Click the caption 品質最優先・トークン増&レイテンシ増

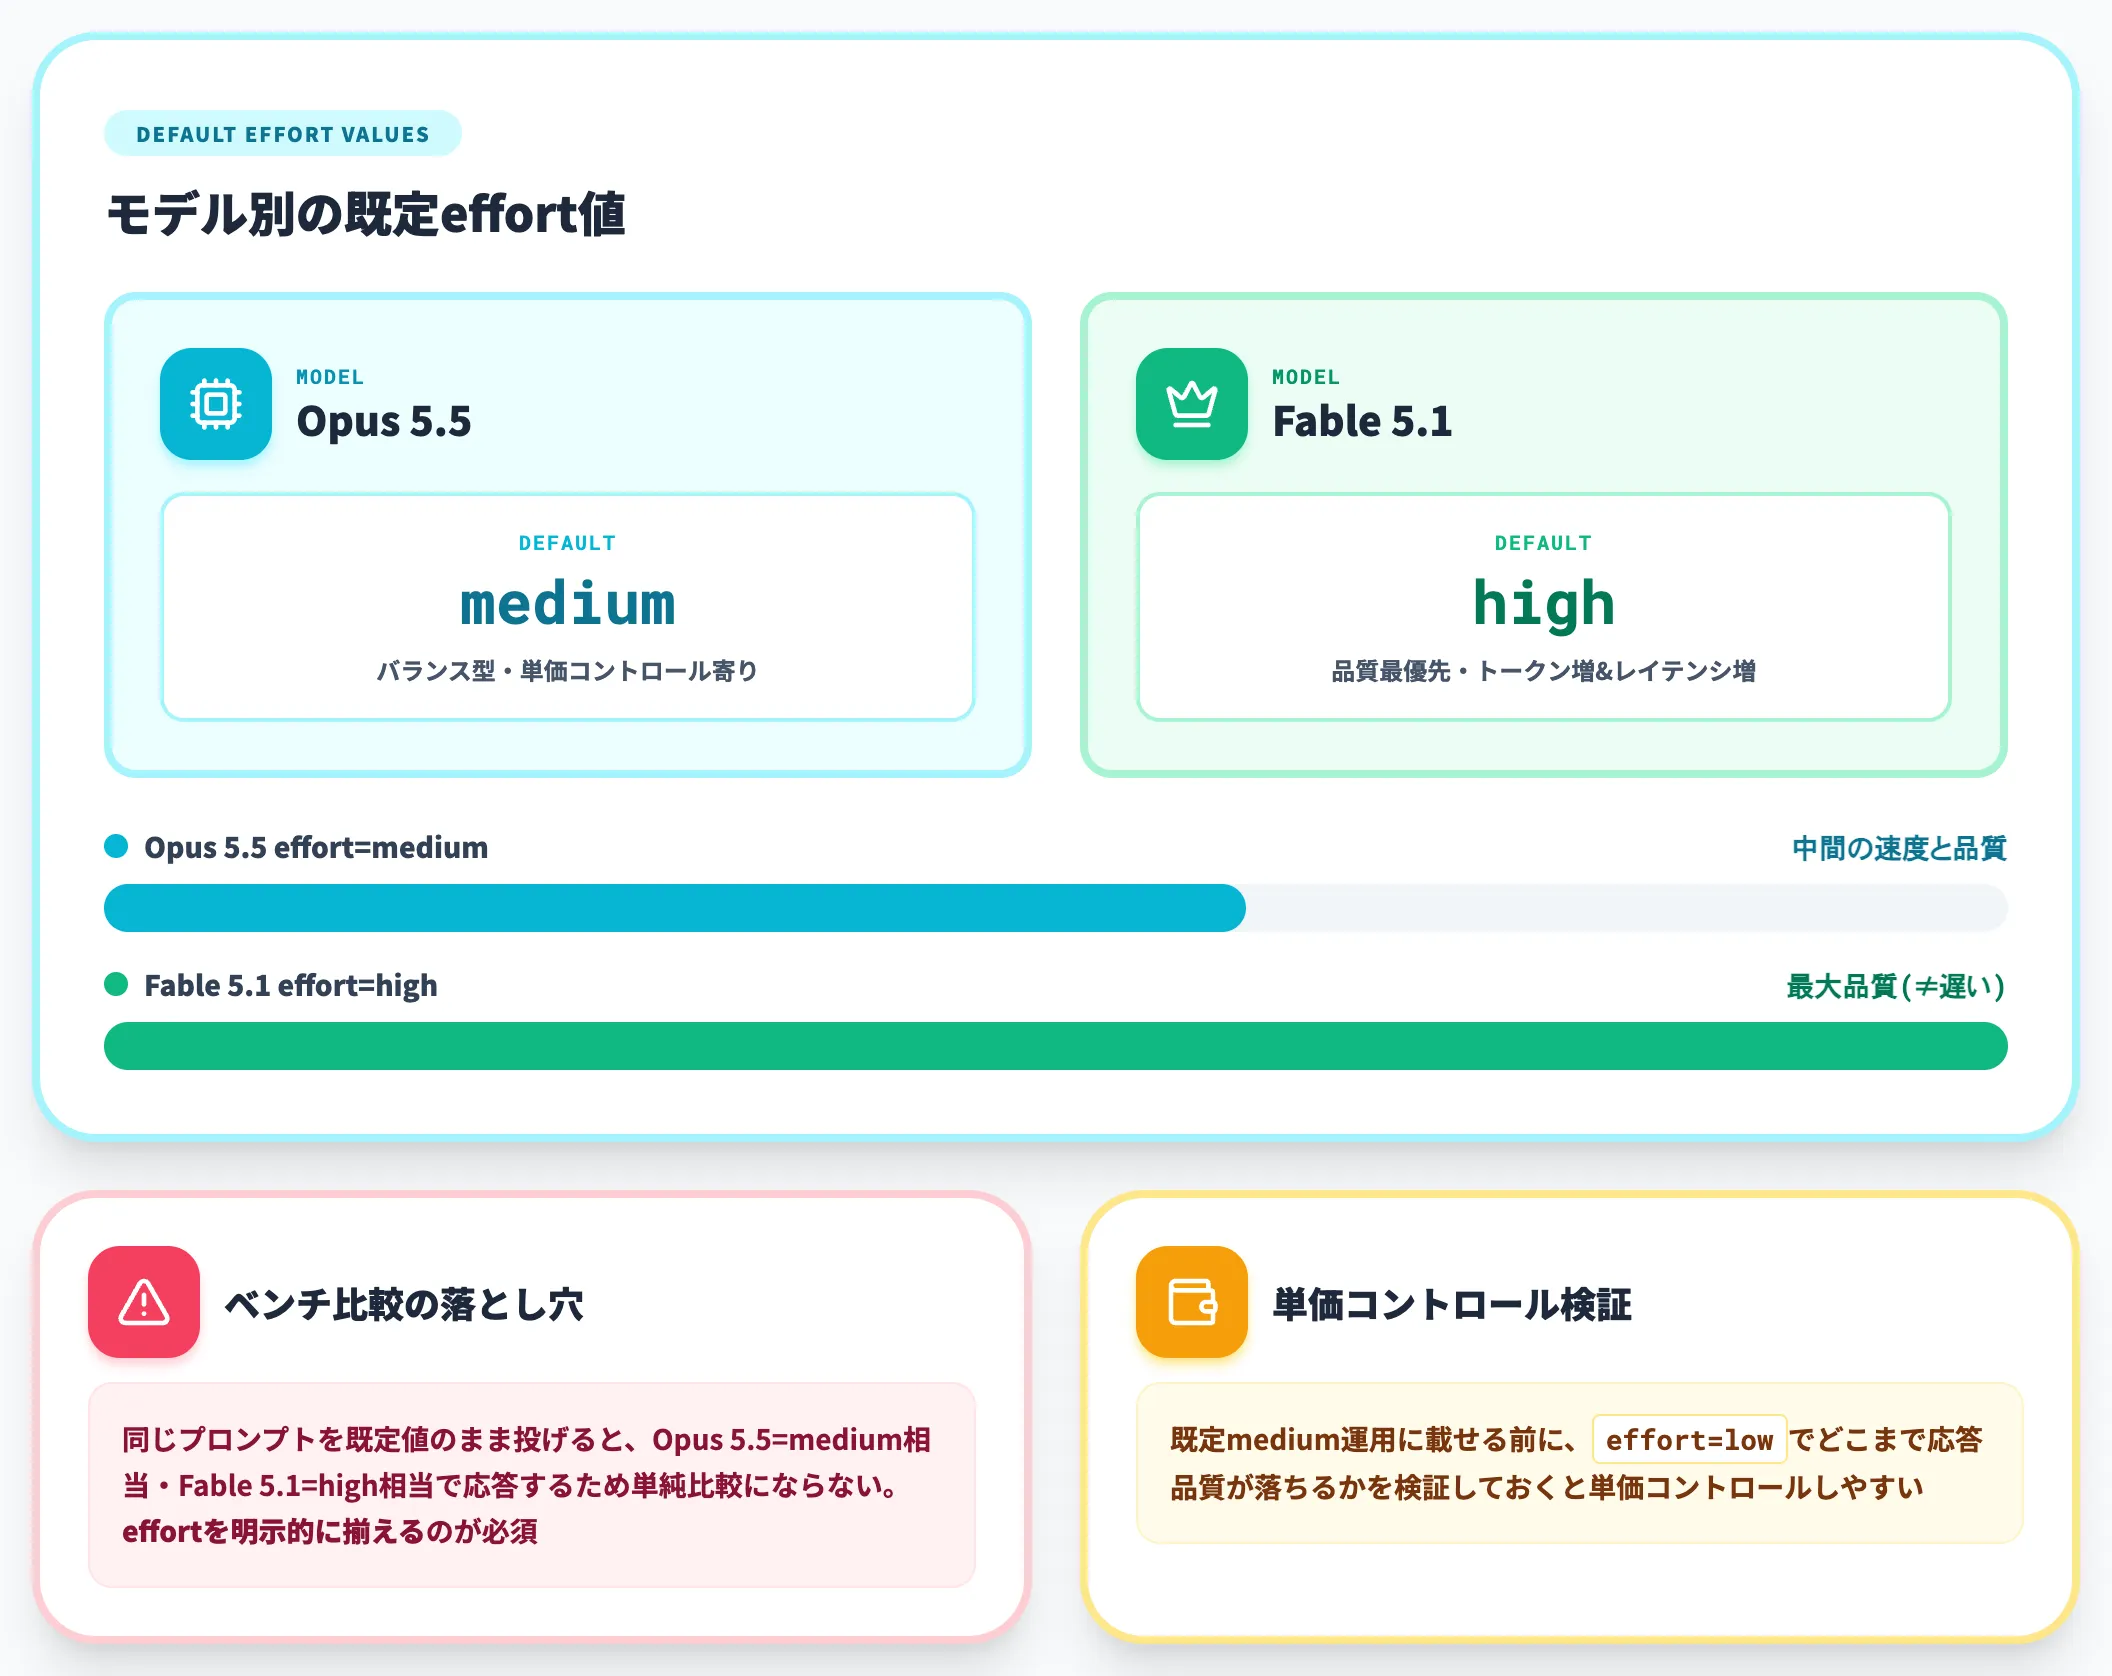click(1543, 671)
